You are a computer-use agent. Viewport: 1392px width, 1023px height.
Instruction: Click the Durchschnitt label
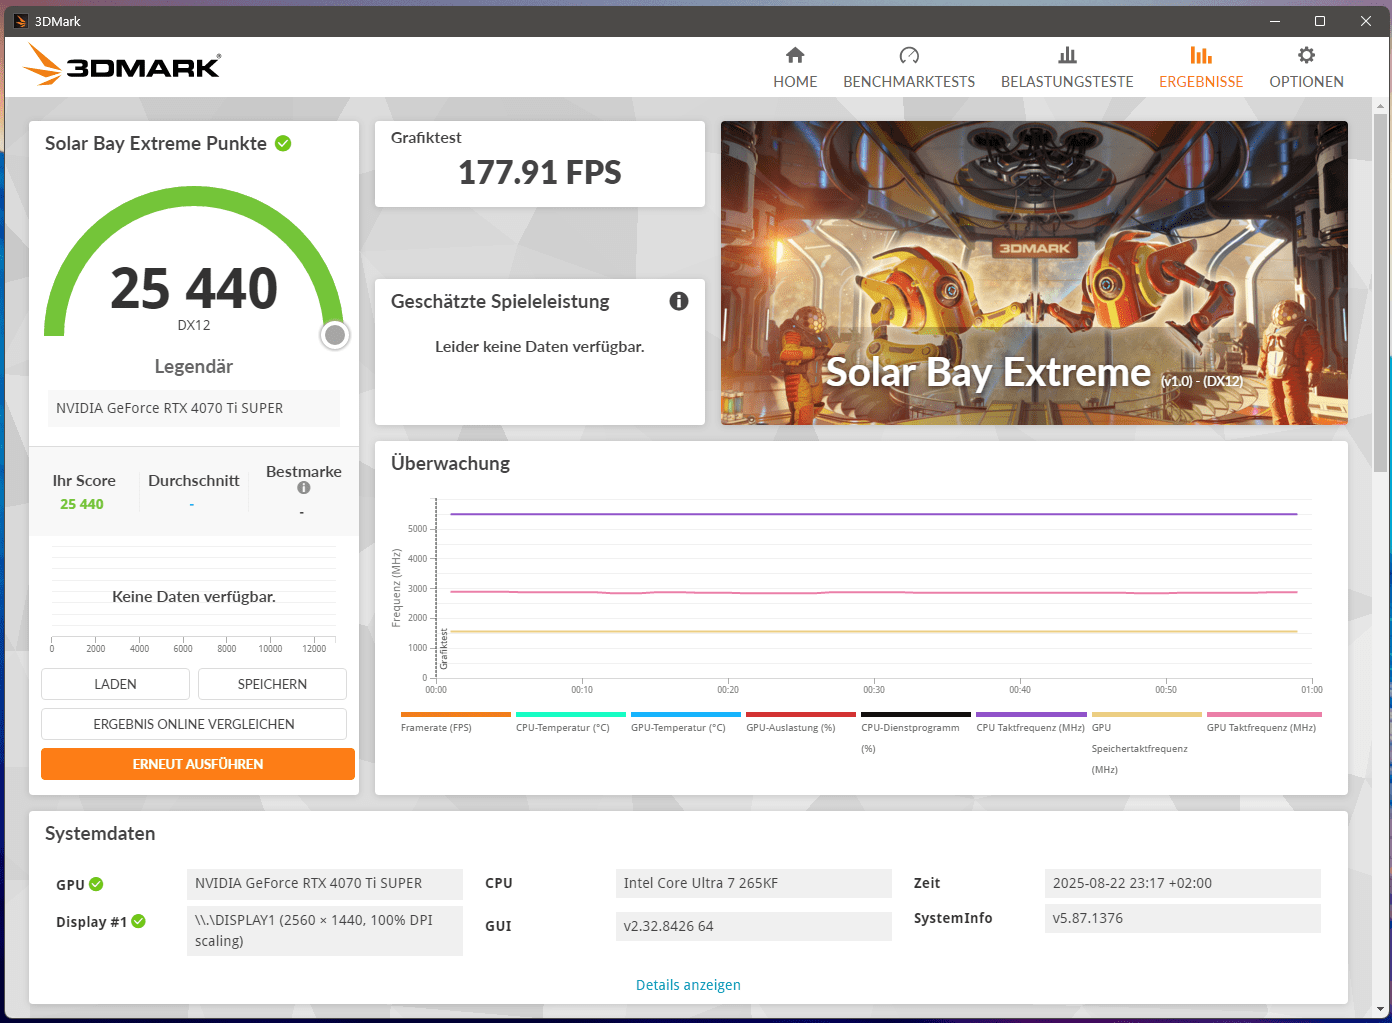pyautogui.click(x=194, y=480)
